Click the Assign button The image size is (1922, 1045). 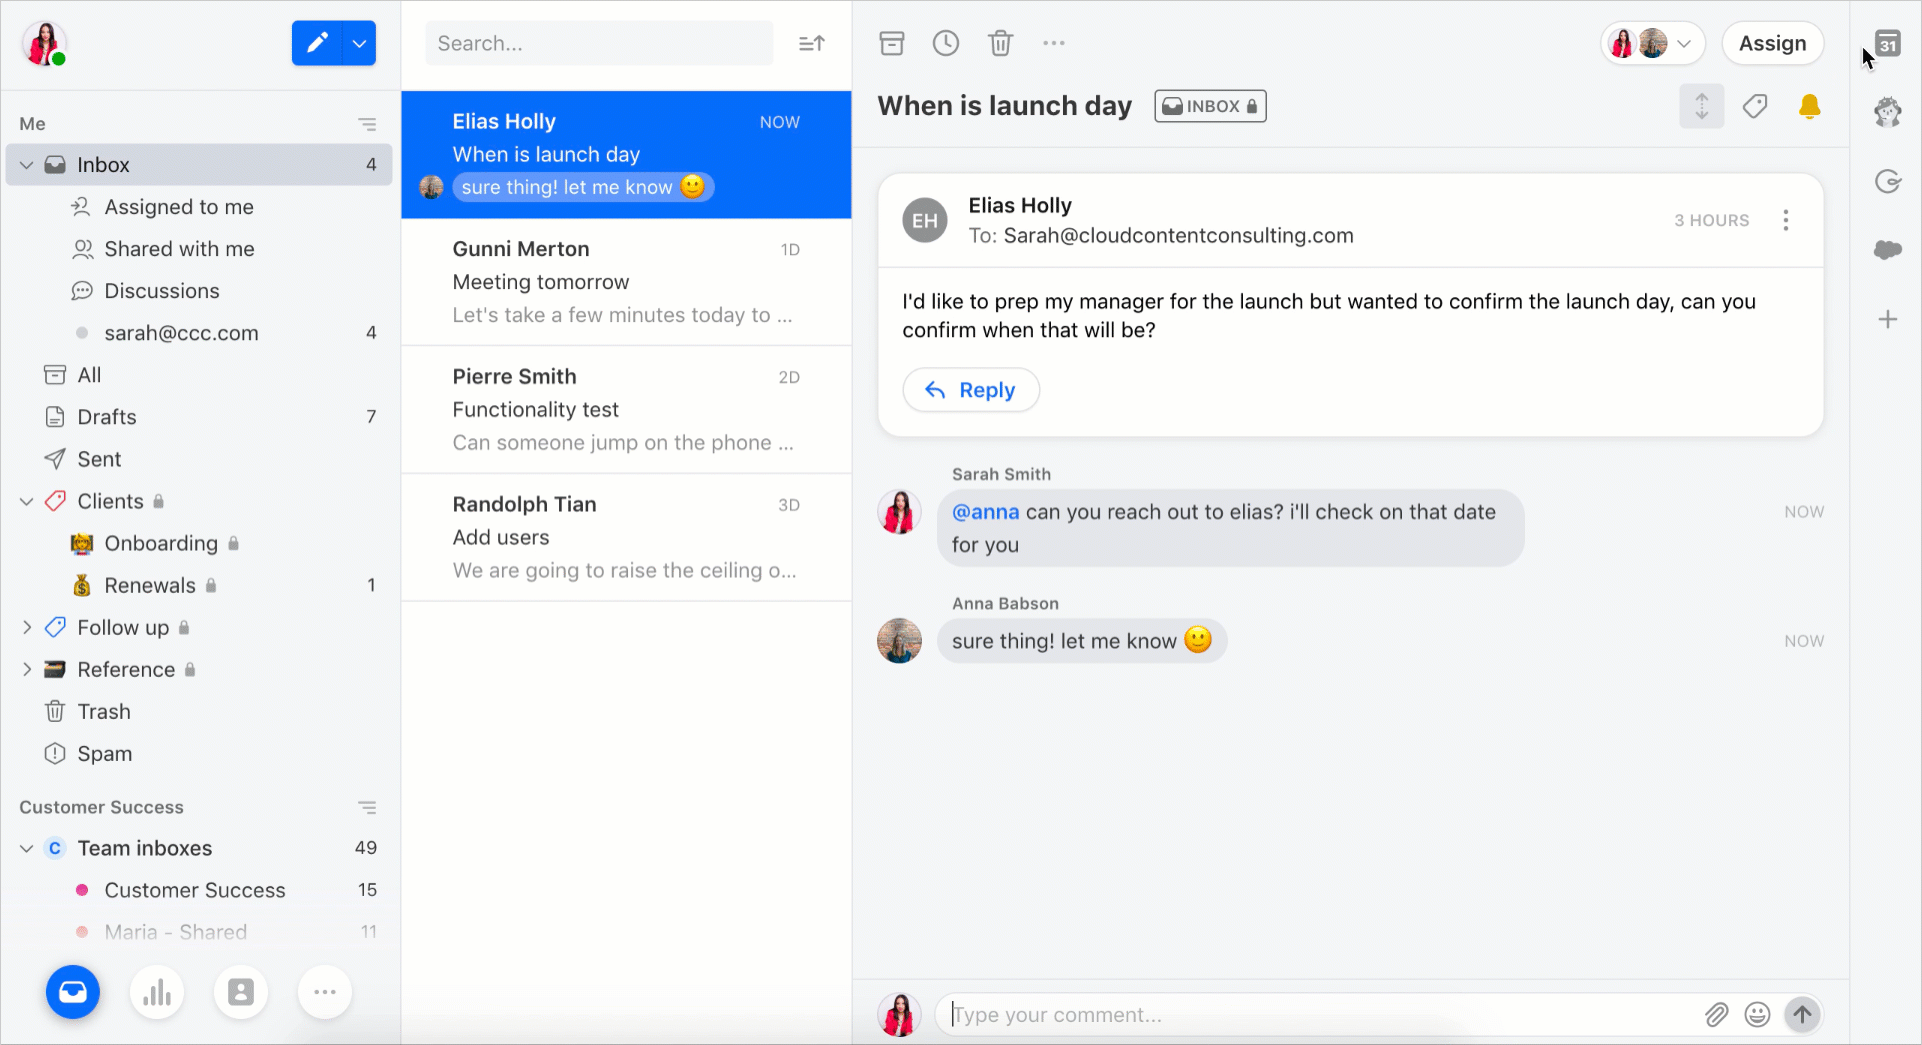coord(1773,43)
